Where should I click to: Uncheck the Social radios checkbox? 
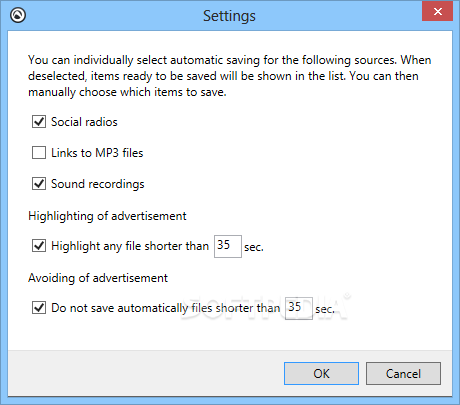click(39, 122)
